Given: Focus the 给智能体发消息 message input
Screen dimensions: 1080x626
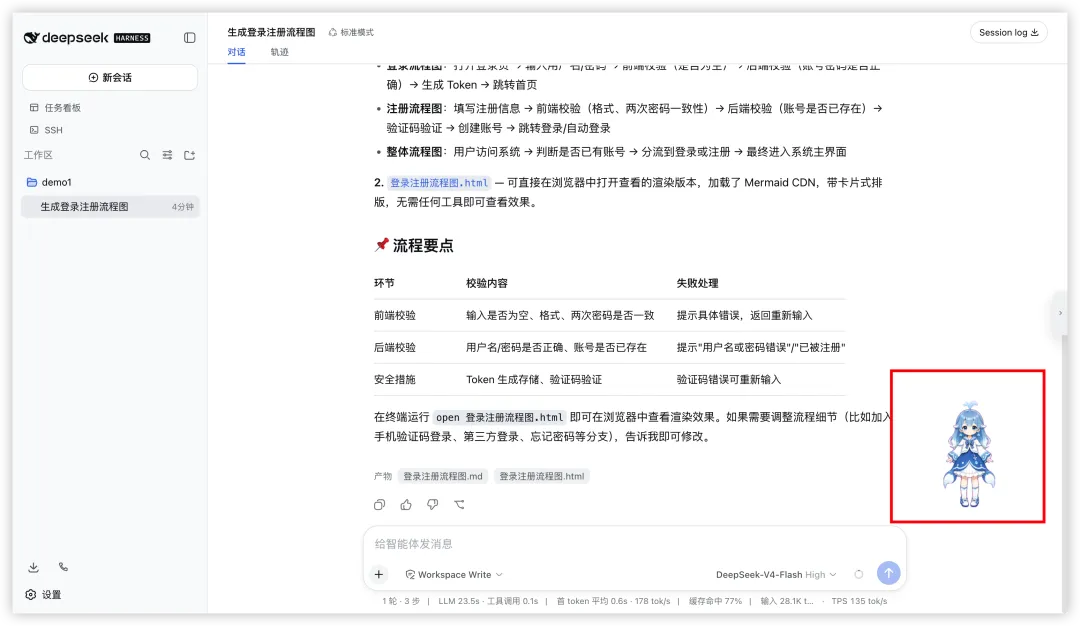Looking at the screenshot, I should tap(634, 544).
